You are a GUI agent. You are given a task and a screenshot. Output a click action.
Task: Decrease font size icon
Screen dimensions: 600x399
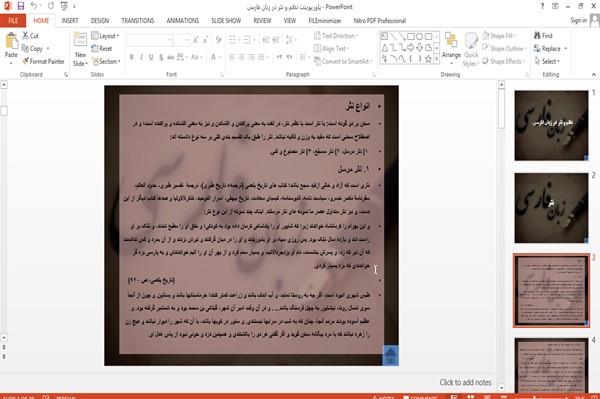click(x=205, y=40)
